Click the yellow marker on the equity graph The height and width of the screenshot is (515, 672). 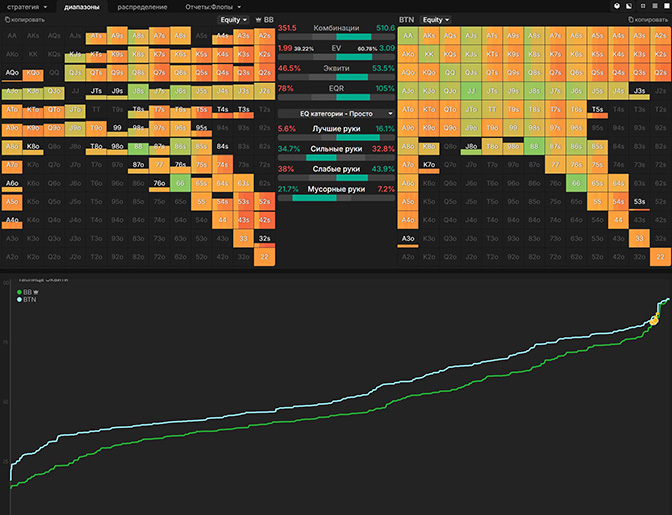click(655, 320)
